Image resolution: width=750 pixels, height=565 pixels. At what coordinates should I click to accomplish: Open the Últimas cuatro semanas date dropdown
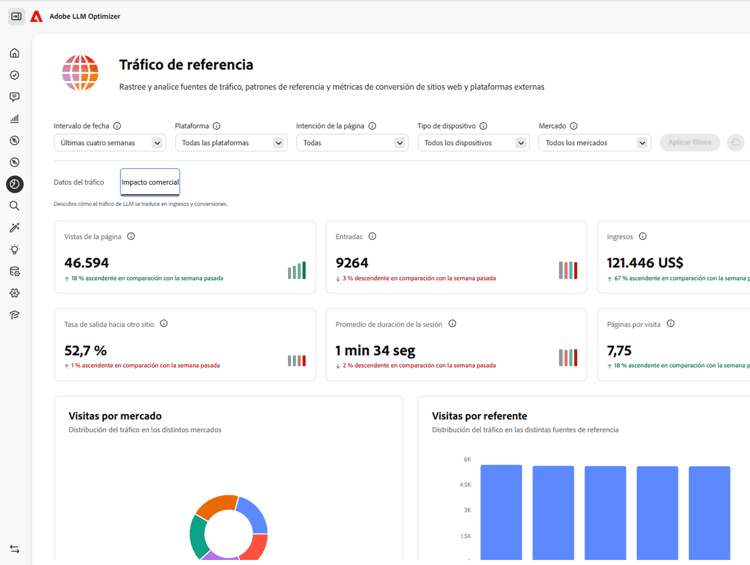tap(110, 143)
